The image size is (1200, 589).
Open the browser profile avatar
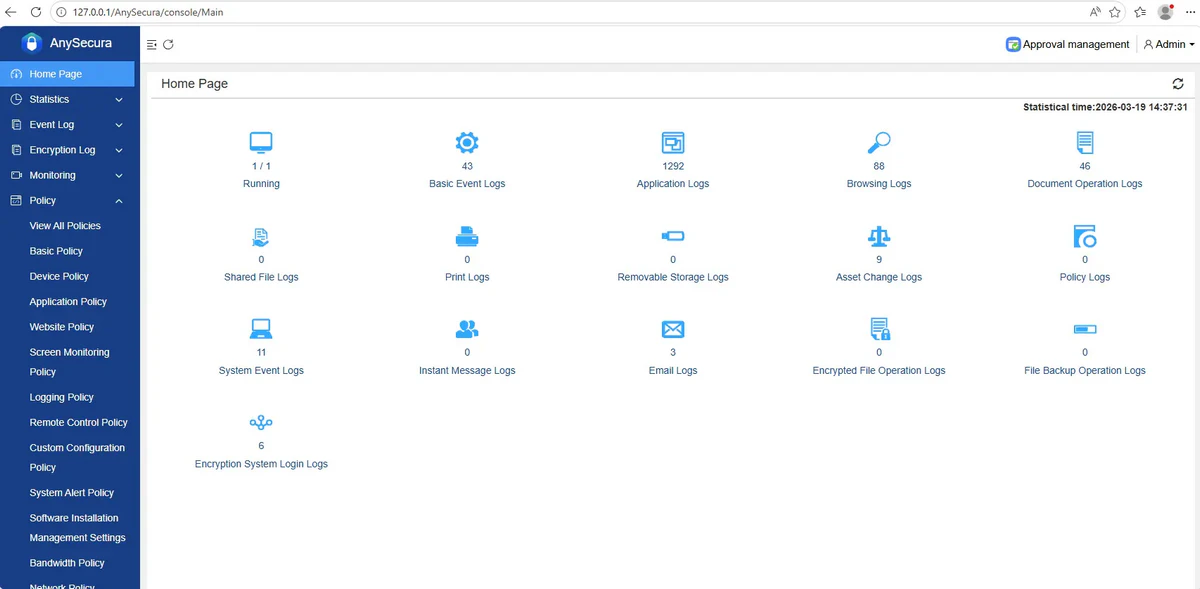[x=1166, y=12]
